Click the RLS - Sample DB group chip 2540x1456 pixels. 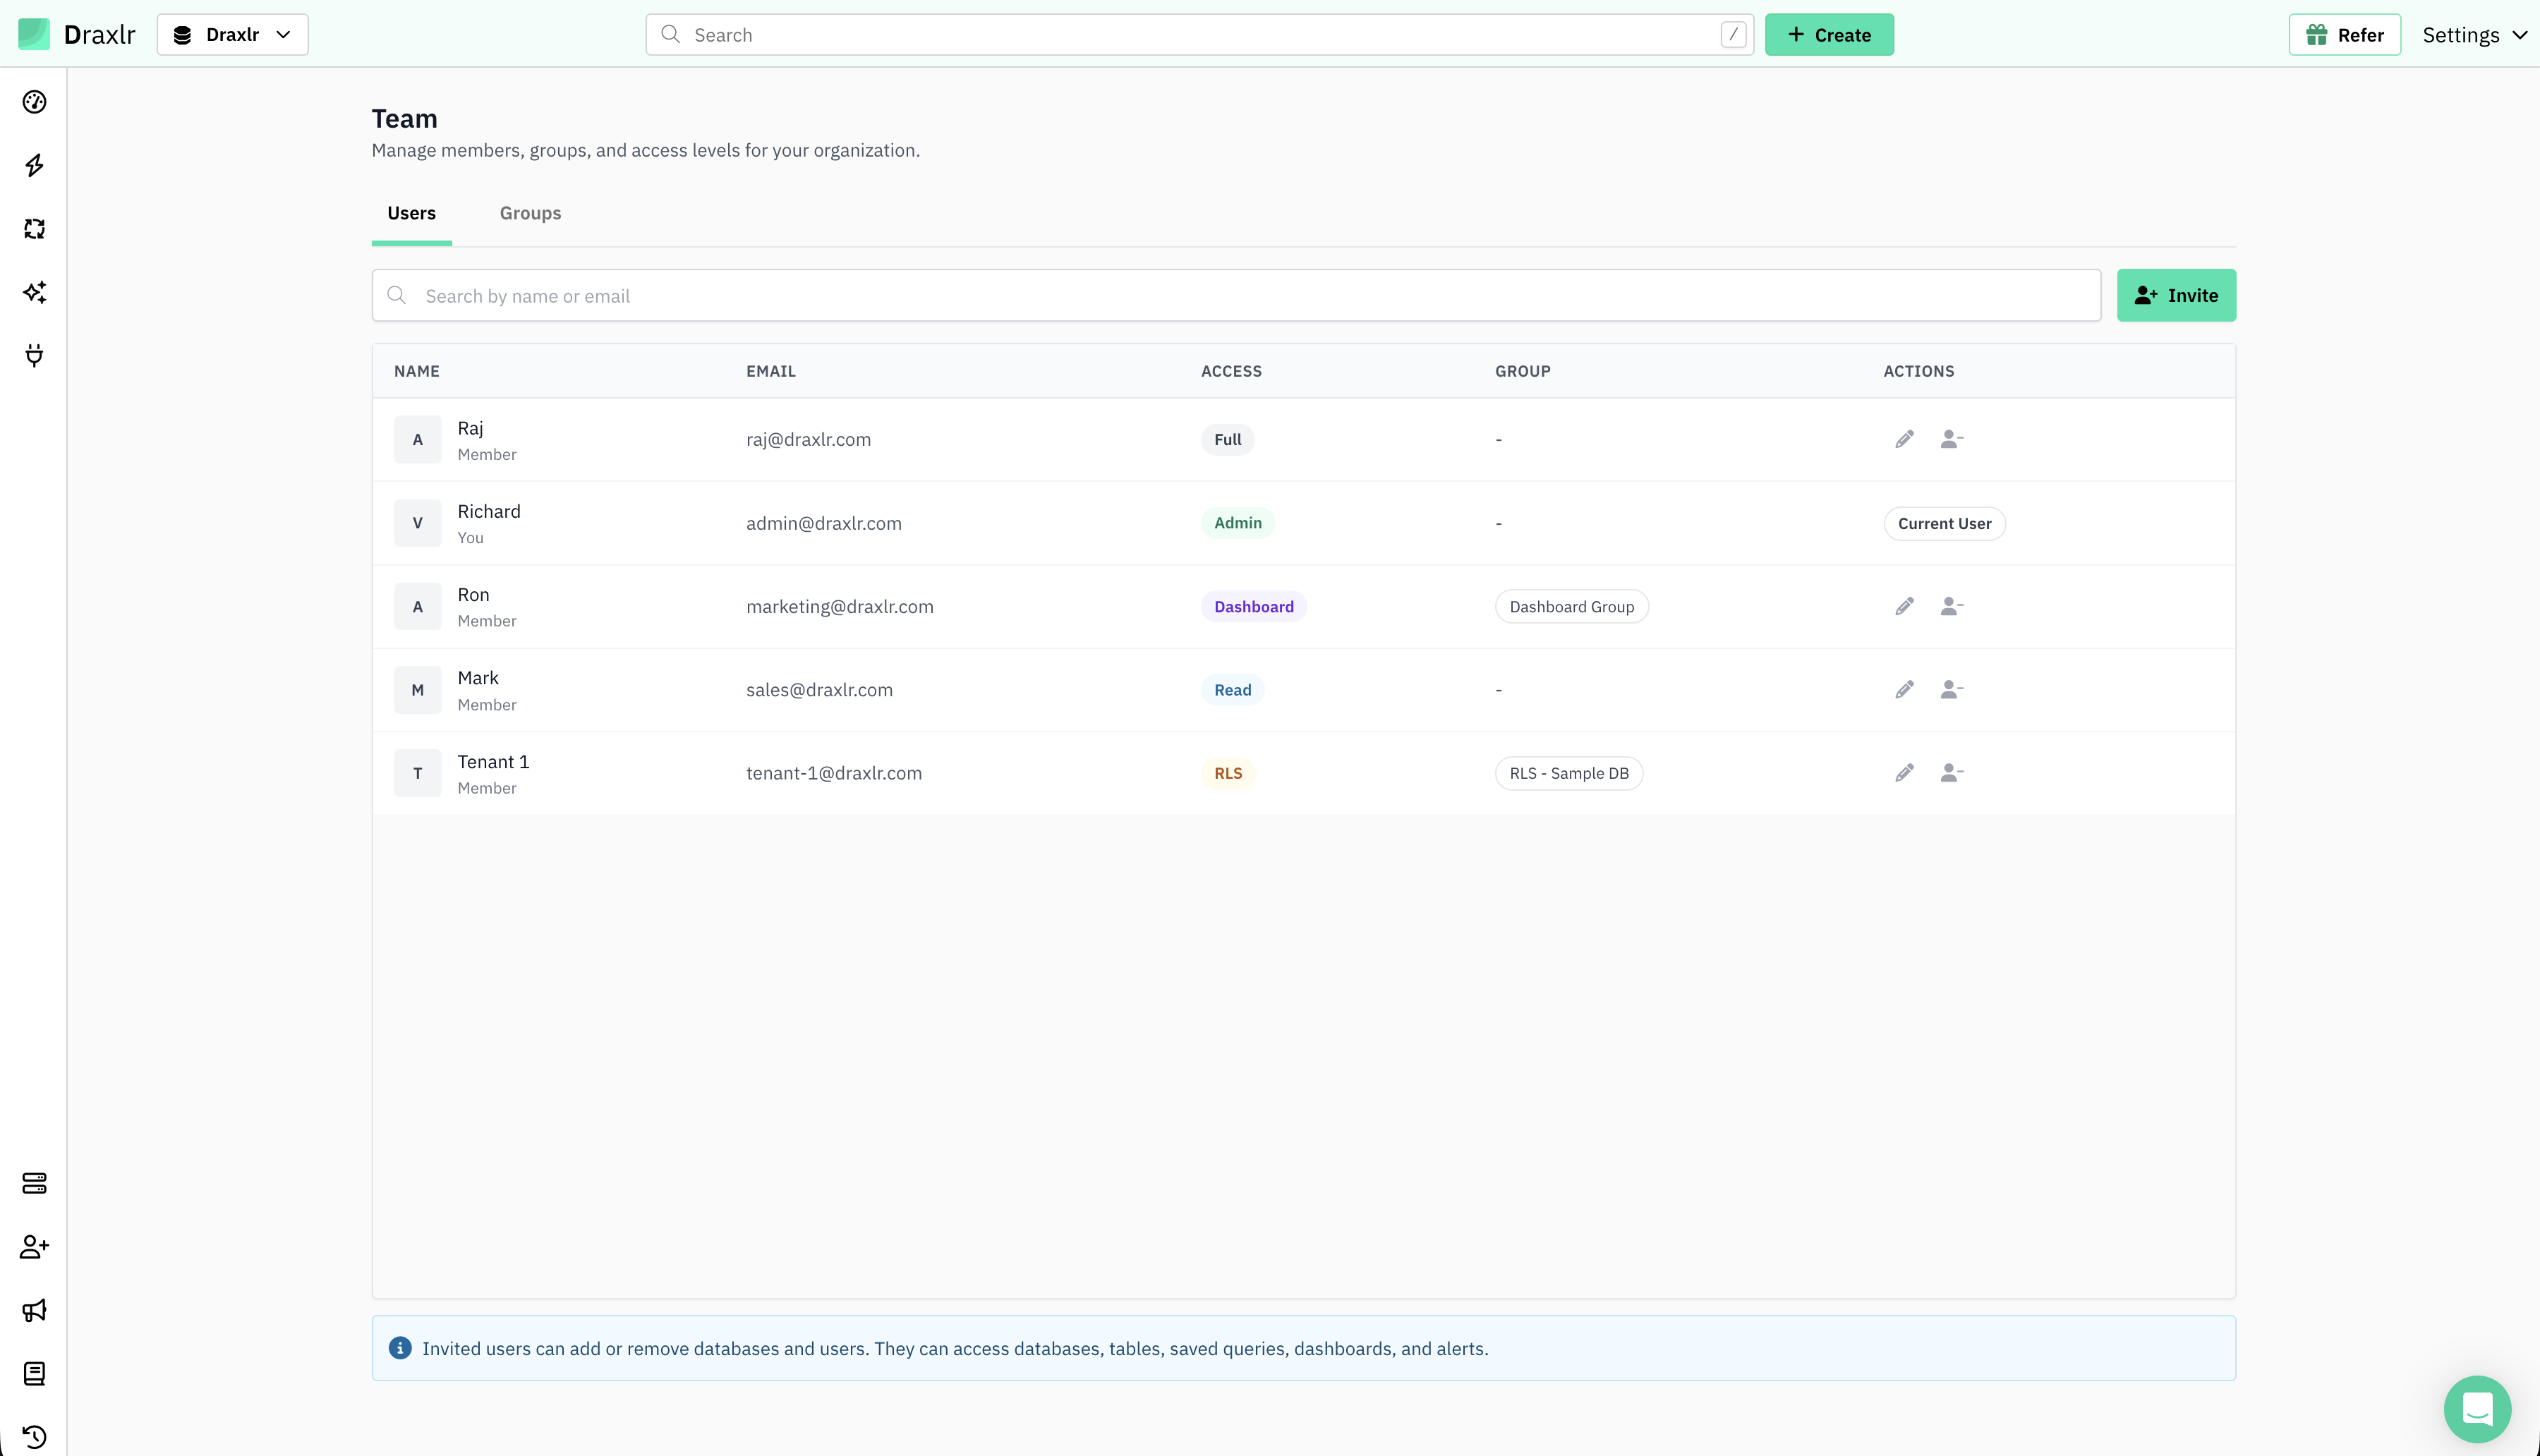[1569, 773]
